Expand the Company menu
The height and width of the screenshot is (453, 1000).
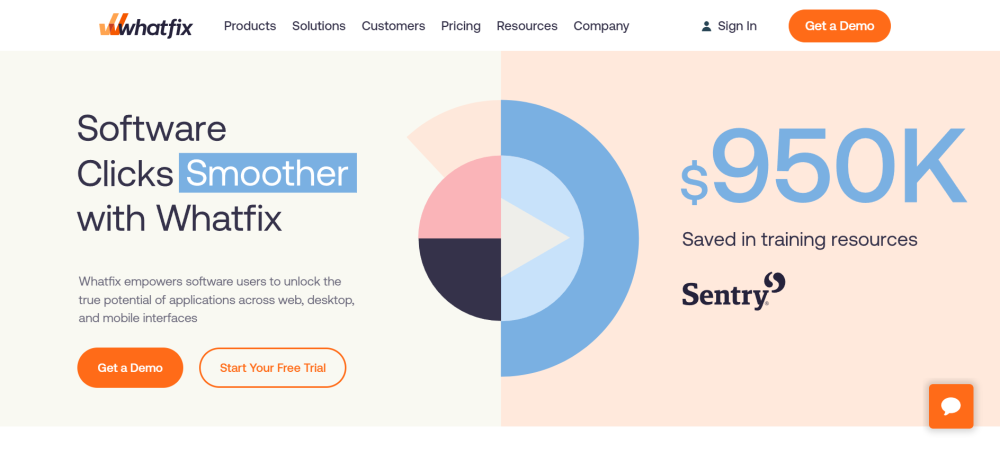point(601,26)
